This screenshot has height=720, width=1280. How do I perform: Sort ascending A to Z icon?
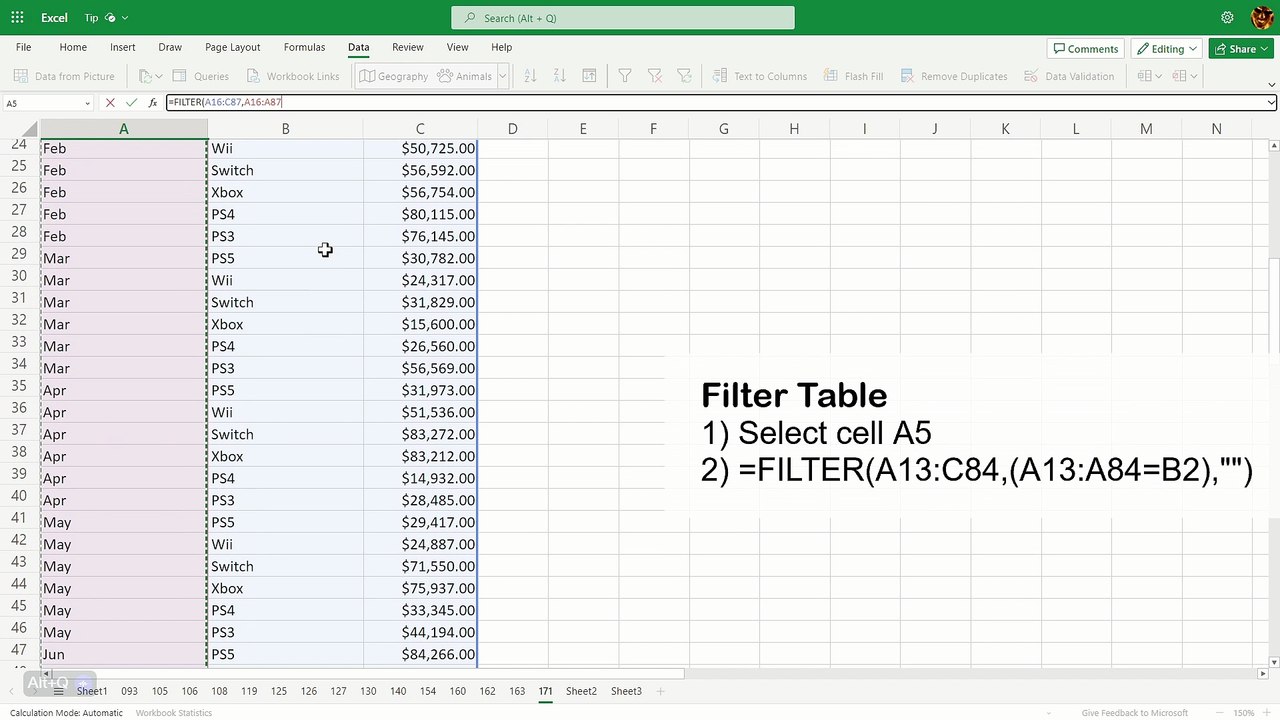[x=530, y=76]
